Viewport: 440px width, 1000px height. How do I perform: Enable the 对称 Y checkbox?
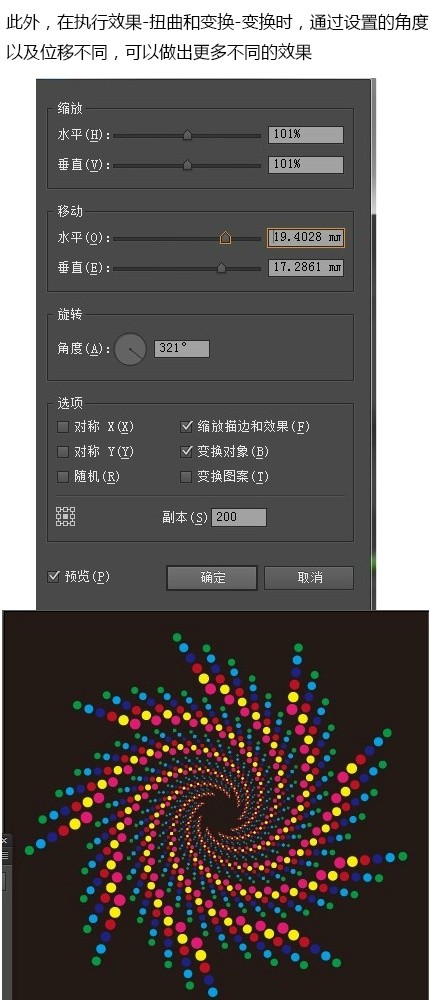pos(62,452)
